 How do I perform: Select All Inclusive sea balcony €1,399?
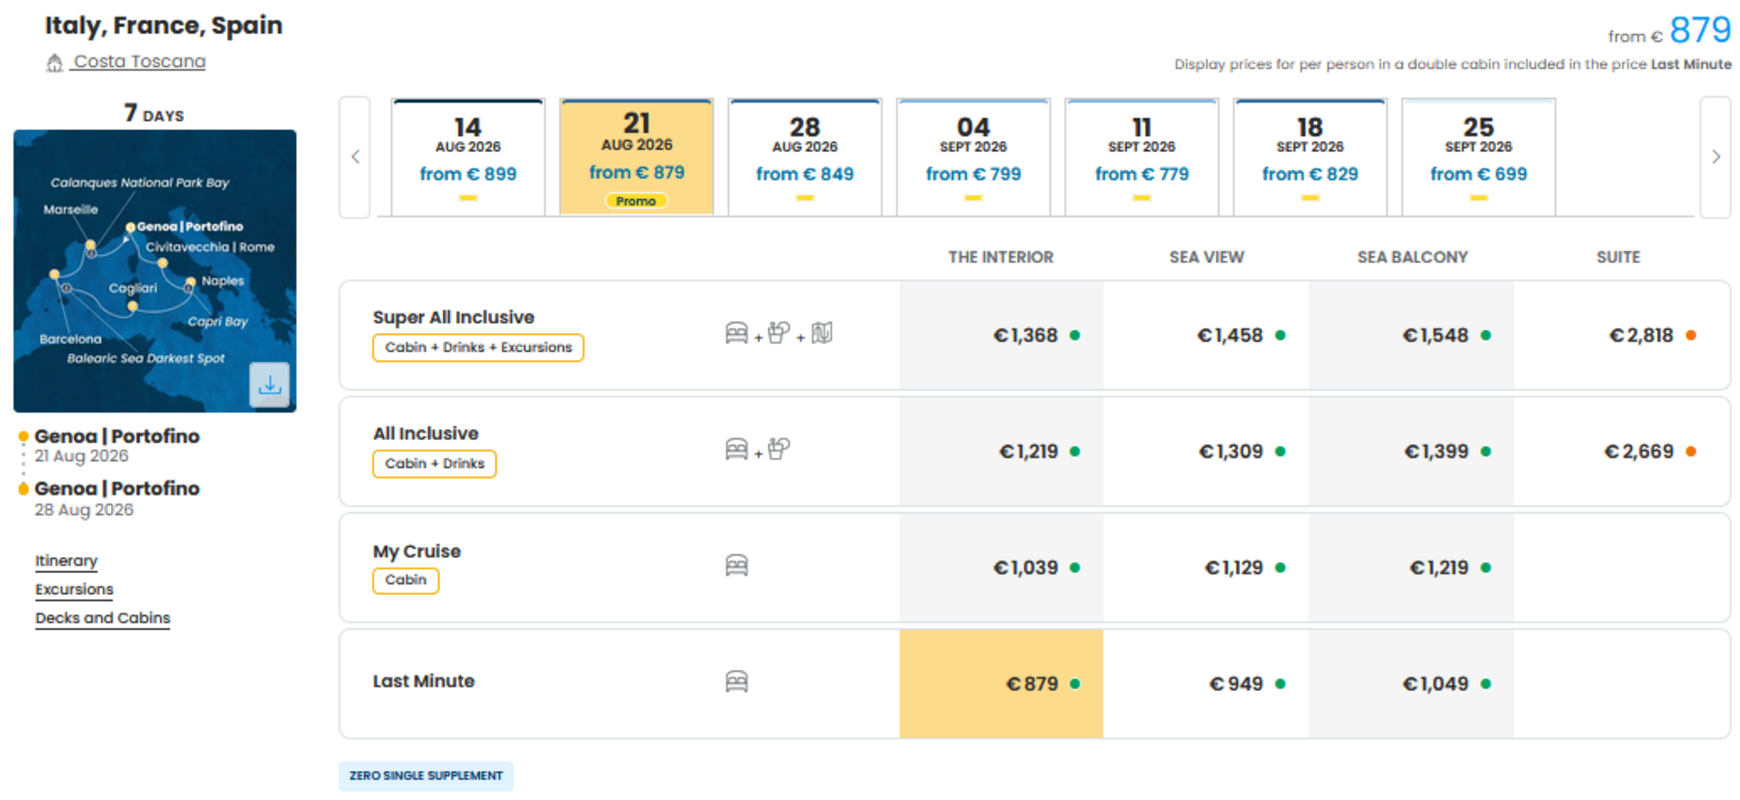click(1411, 451)
